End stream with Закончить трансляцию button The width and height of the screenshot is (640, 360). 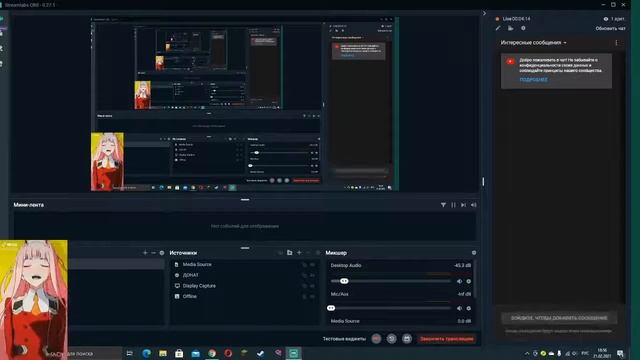(447, 339)
